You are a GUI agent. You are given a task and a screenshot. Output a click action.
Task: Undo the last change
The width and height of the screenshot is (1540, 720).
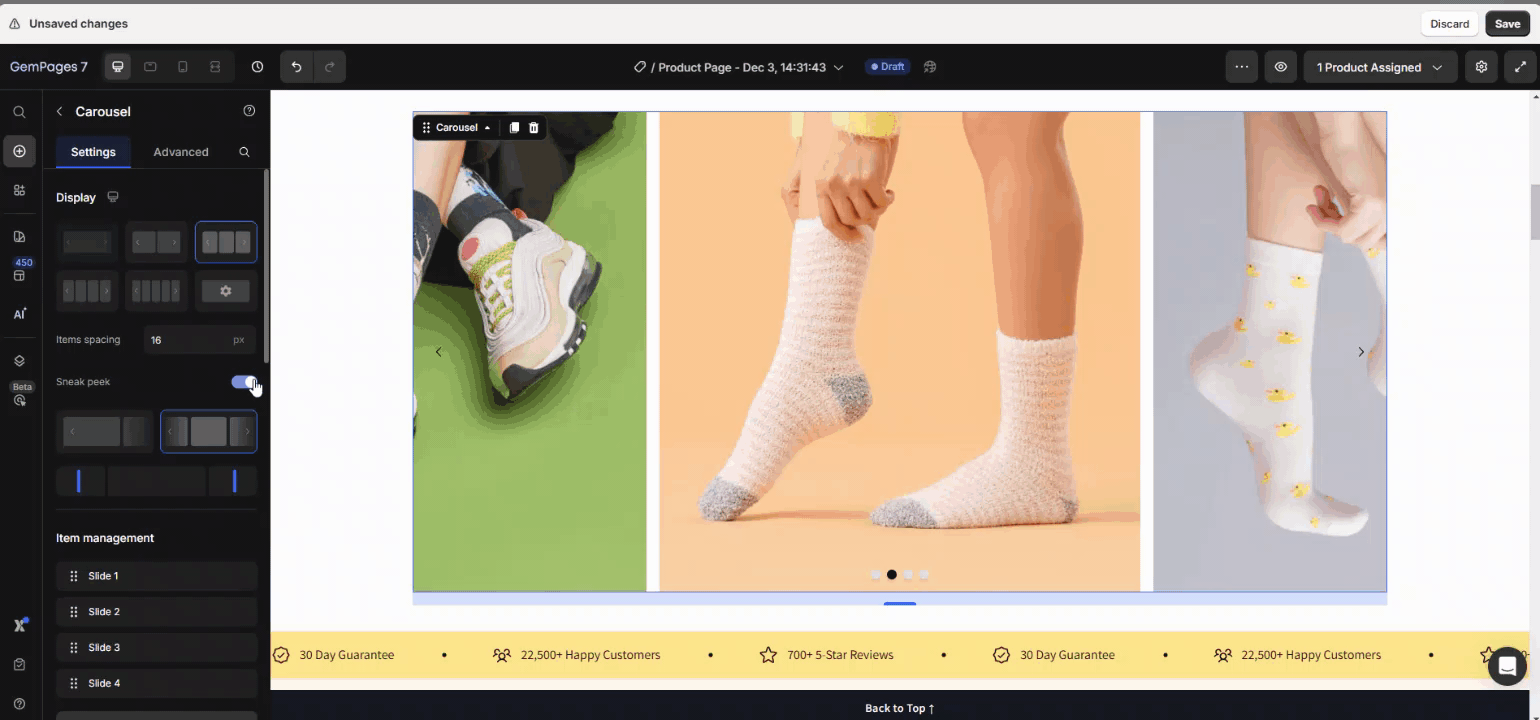coord(296,66)
